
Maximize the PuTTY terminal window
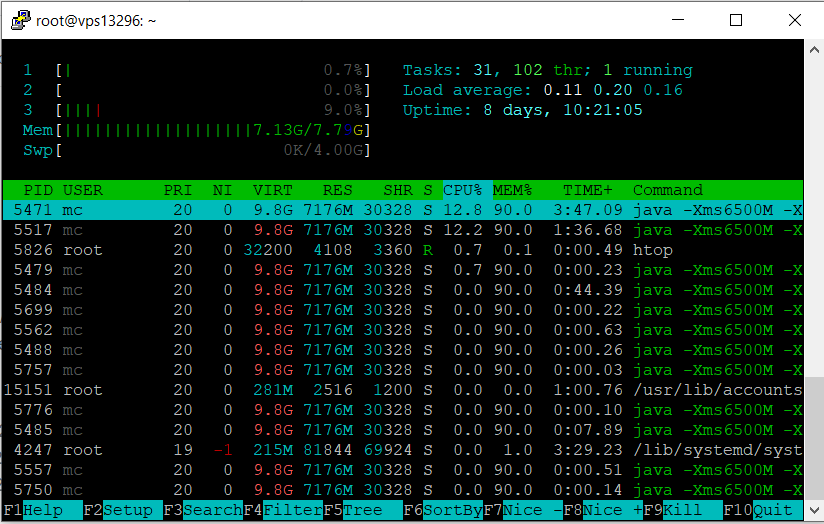(736, 20)
